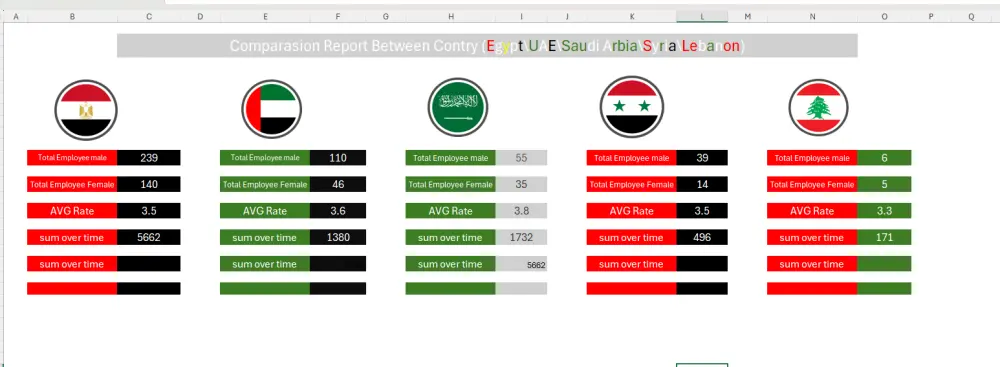Click sum over time label beside 1380
Image resolution: width=1000 pixels, height=367 pixels.
(265, 237)
